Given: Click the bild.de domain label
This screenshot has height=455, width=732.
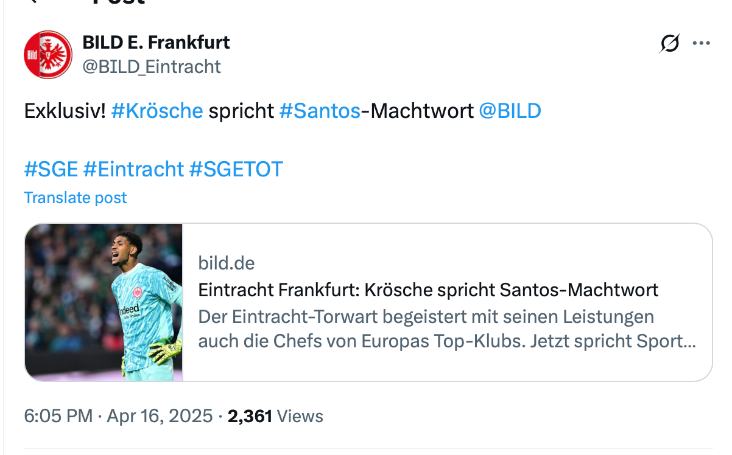Looking at the screenshot, I should point(227,263).
